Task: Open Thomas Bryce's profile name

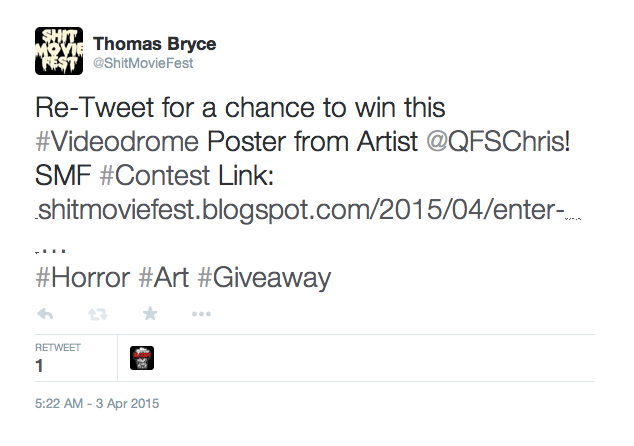Action: (154, 44)
